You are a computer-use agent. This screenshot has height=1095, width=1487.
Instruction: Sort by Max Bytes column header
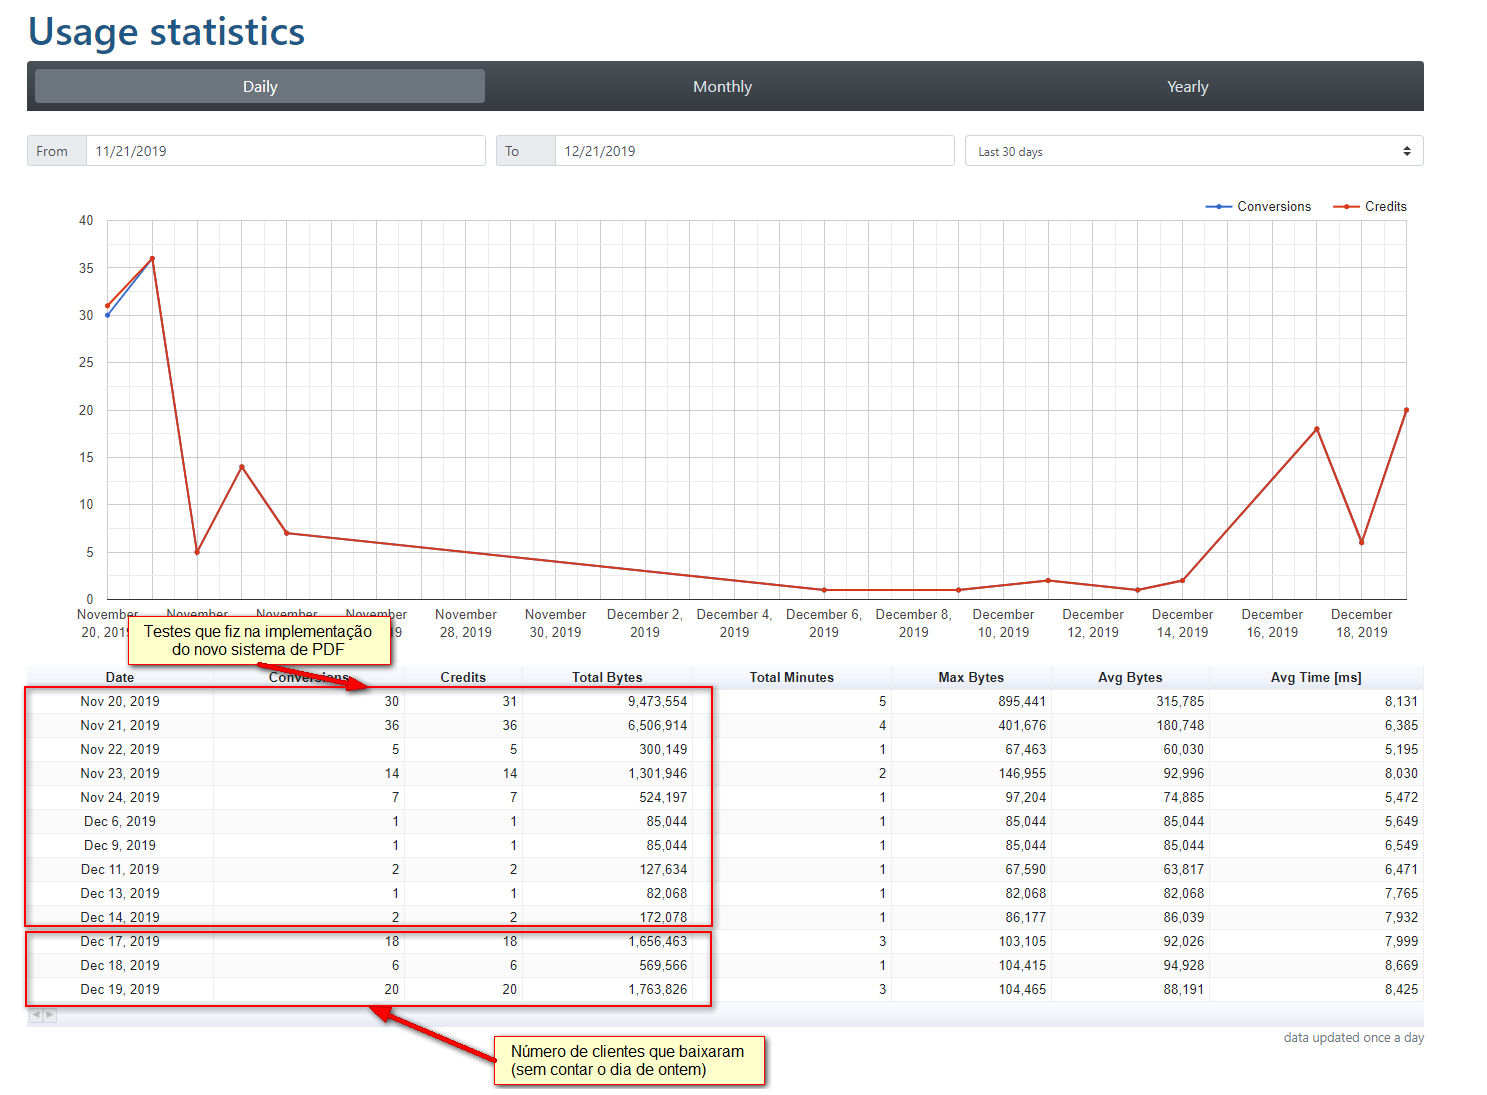point(970,677)
